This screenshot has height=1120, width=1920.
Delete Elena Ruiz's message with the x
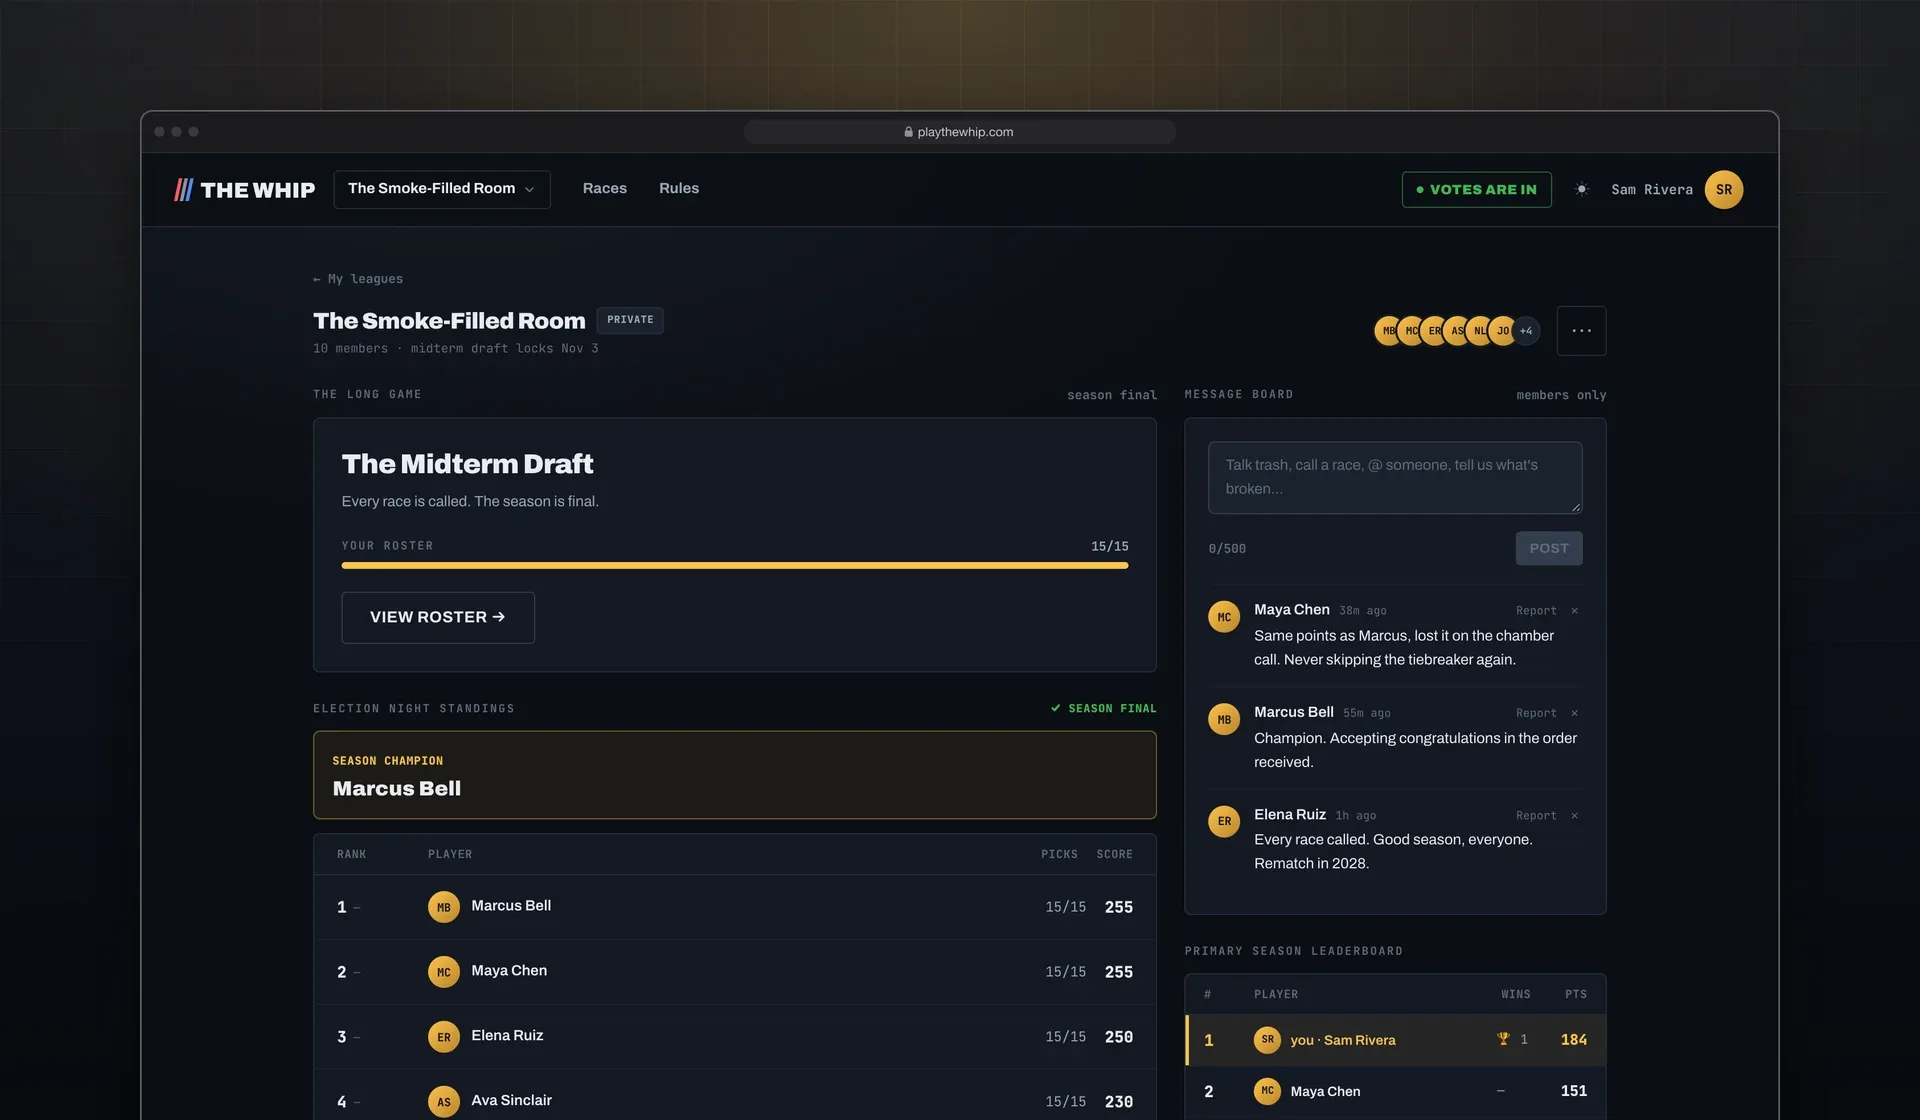(1574, 816)
